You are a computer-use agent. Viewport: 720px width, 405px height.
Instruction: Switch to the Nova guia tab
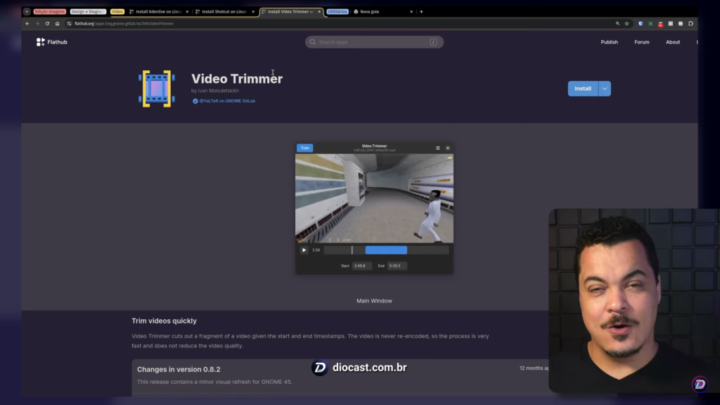click(372, 12)
